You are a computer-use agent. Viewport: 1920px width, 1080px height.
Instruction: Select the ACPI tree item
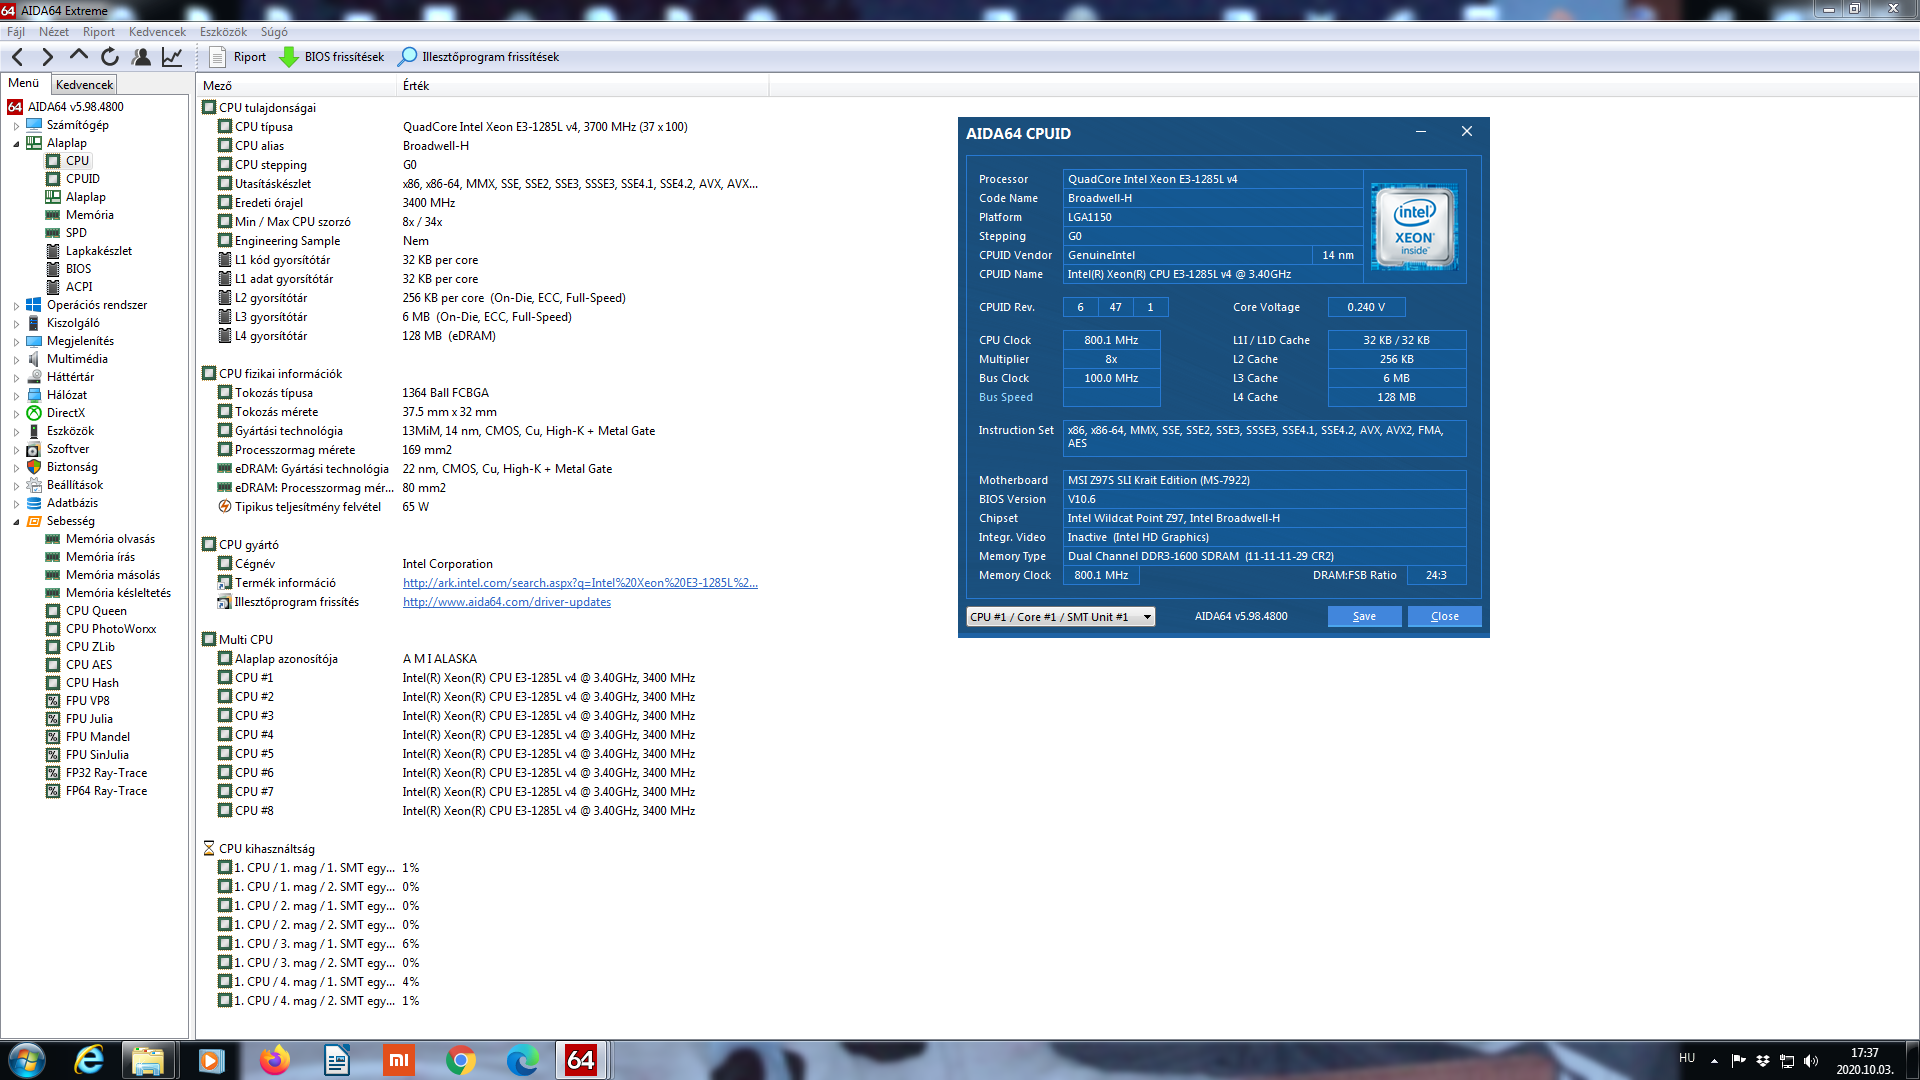[78, 287]
